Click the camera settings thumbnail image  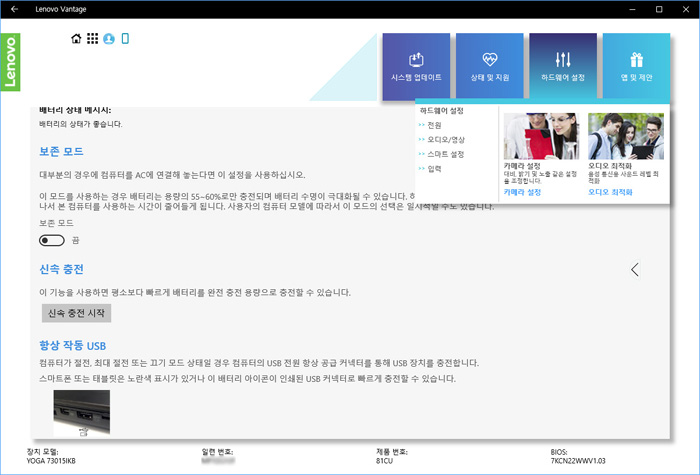point(542,136)
